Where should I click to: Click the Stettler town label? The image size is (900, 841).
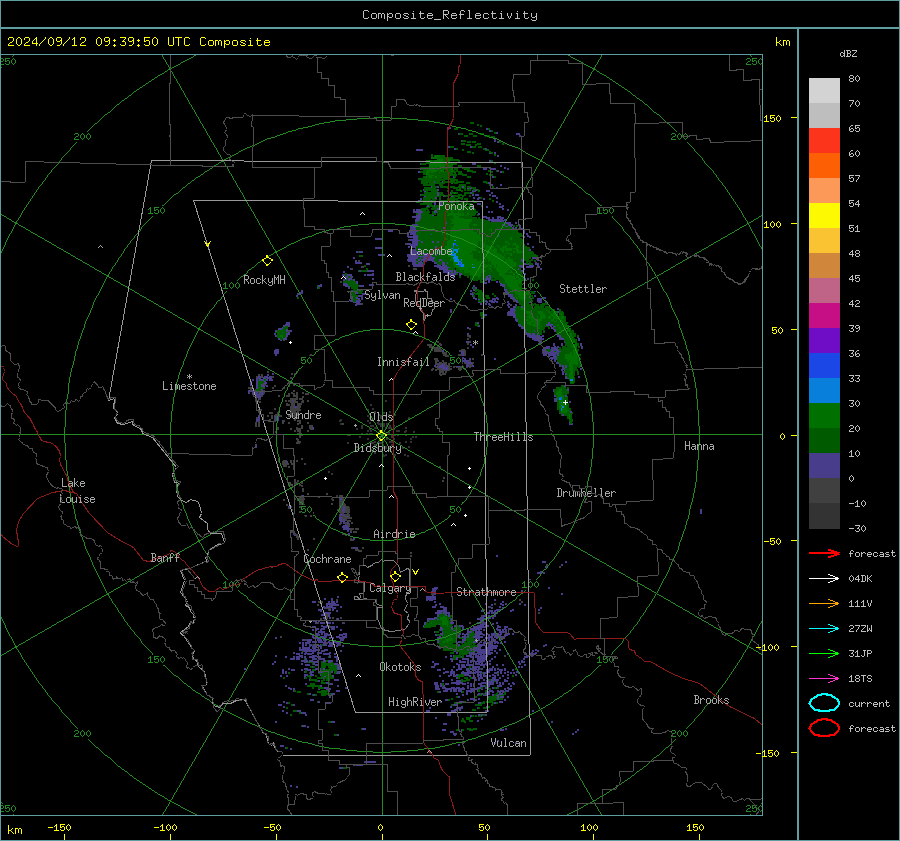pos(583,289)
